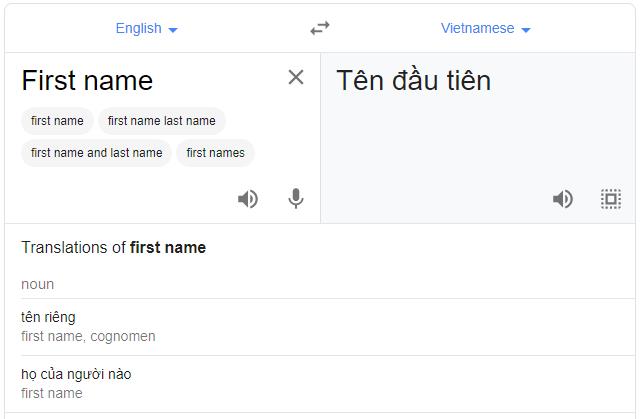
Task: Clear the source text with X
Action: [x=296, y=77]
